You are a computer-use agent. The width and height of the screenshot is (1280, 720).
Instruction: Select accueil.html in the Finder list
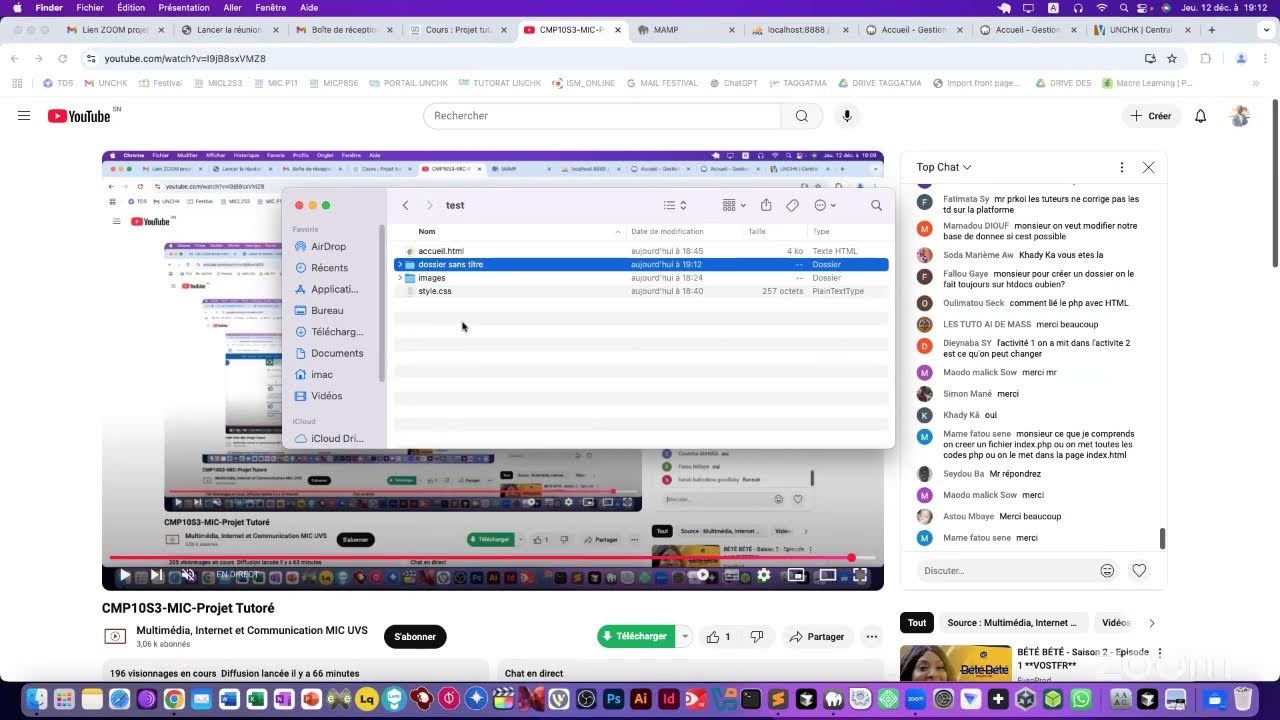pos(641,251)
